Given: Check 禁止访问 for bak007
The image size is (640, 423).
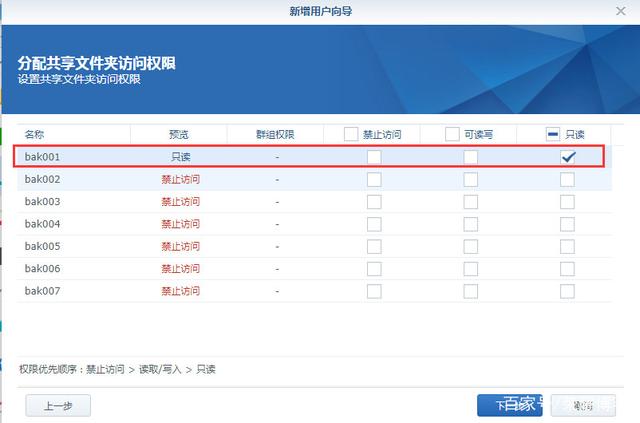Looking at the screenshot, I should pos(374,291).
